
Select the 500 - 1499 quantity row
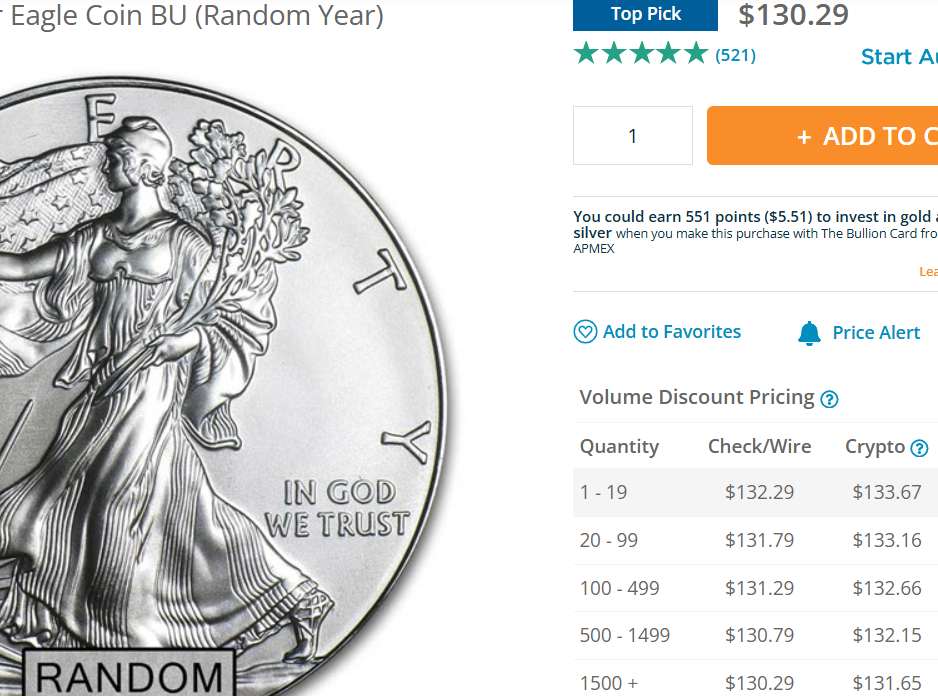click(x=756, y=636)
